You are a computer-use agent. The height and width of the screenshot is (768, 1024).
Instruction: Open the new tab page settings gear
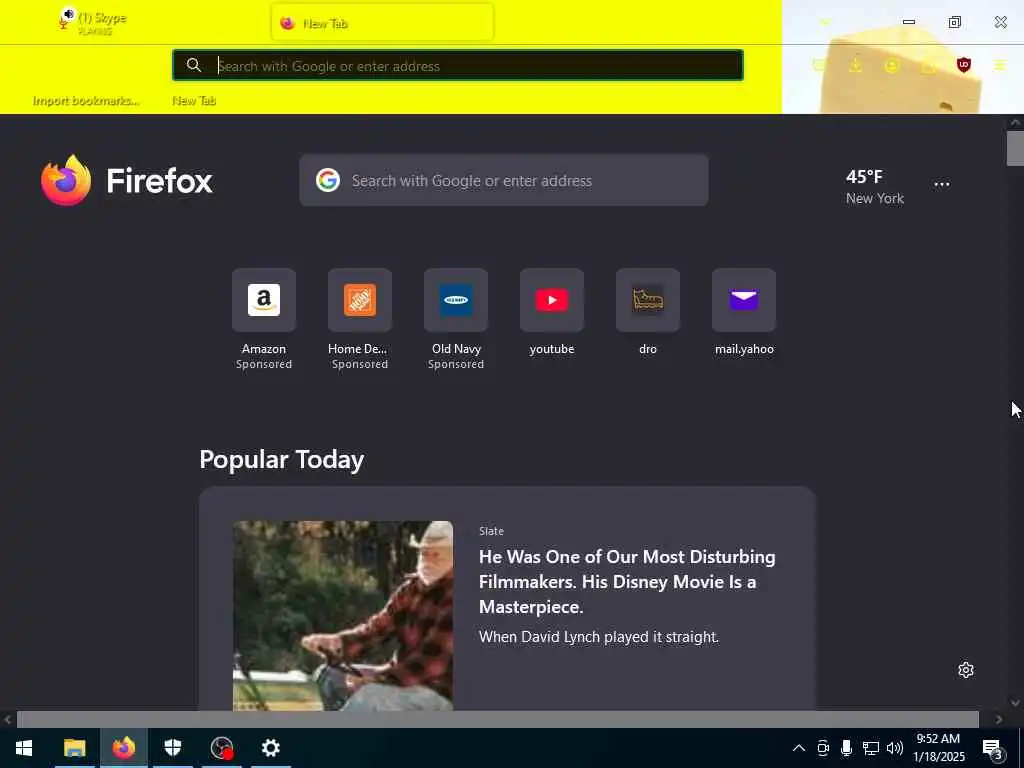click(x=966, y=670)
